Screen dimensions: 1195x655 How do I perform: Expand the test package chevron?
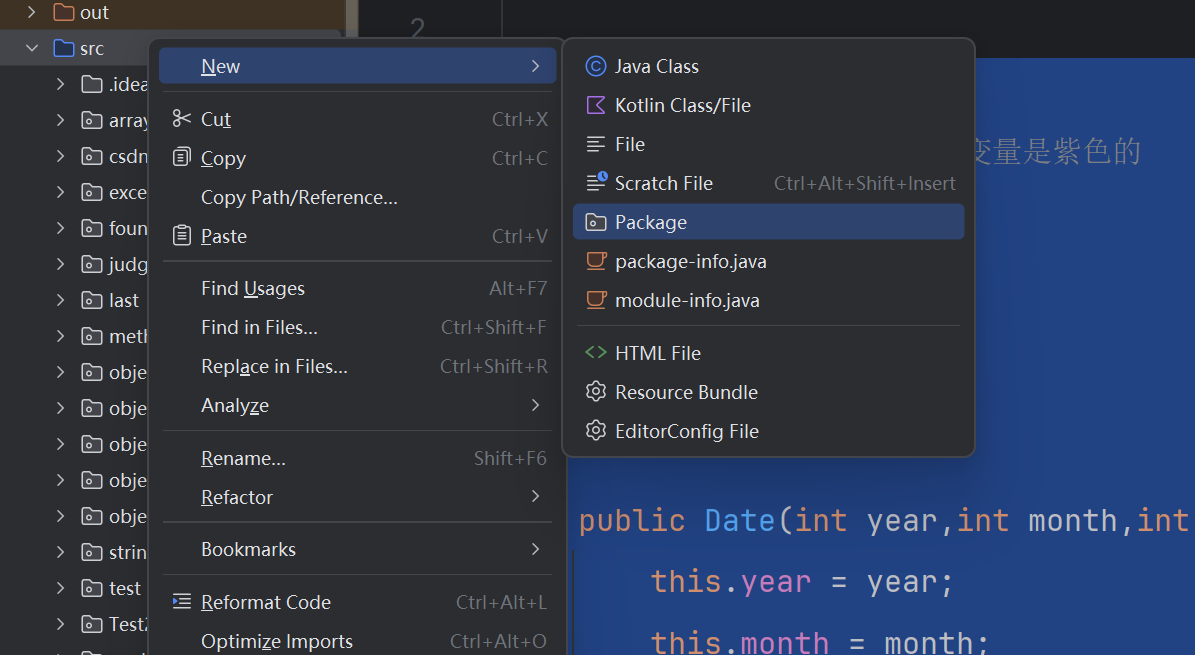[60, 588]
